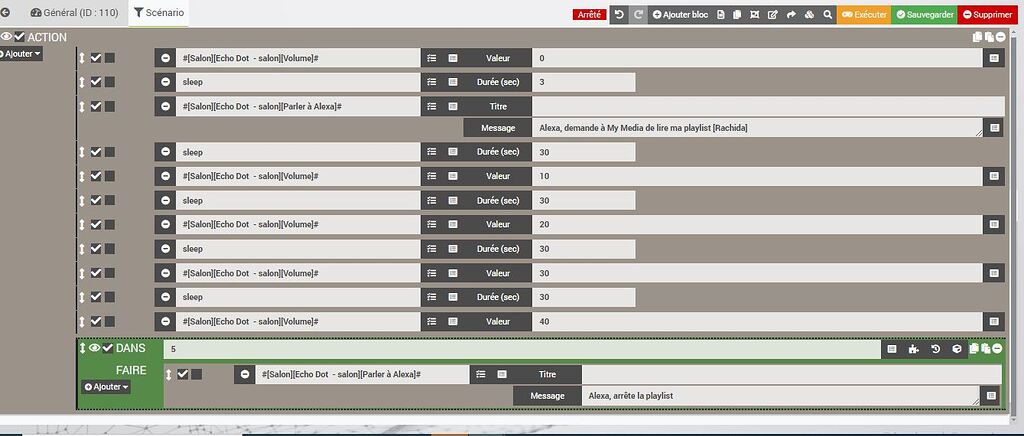Screen dimensions: 1024x436
Task: Toggle the eye icon on the DANS block
Action: [x=95, y=348]
